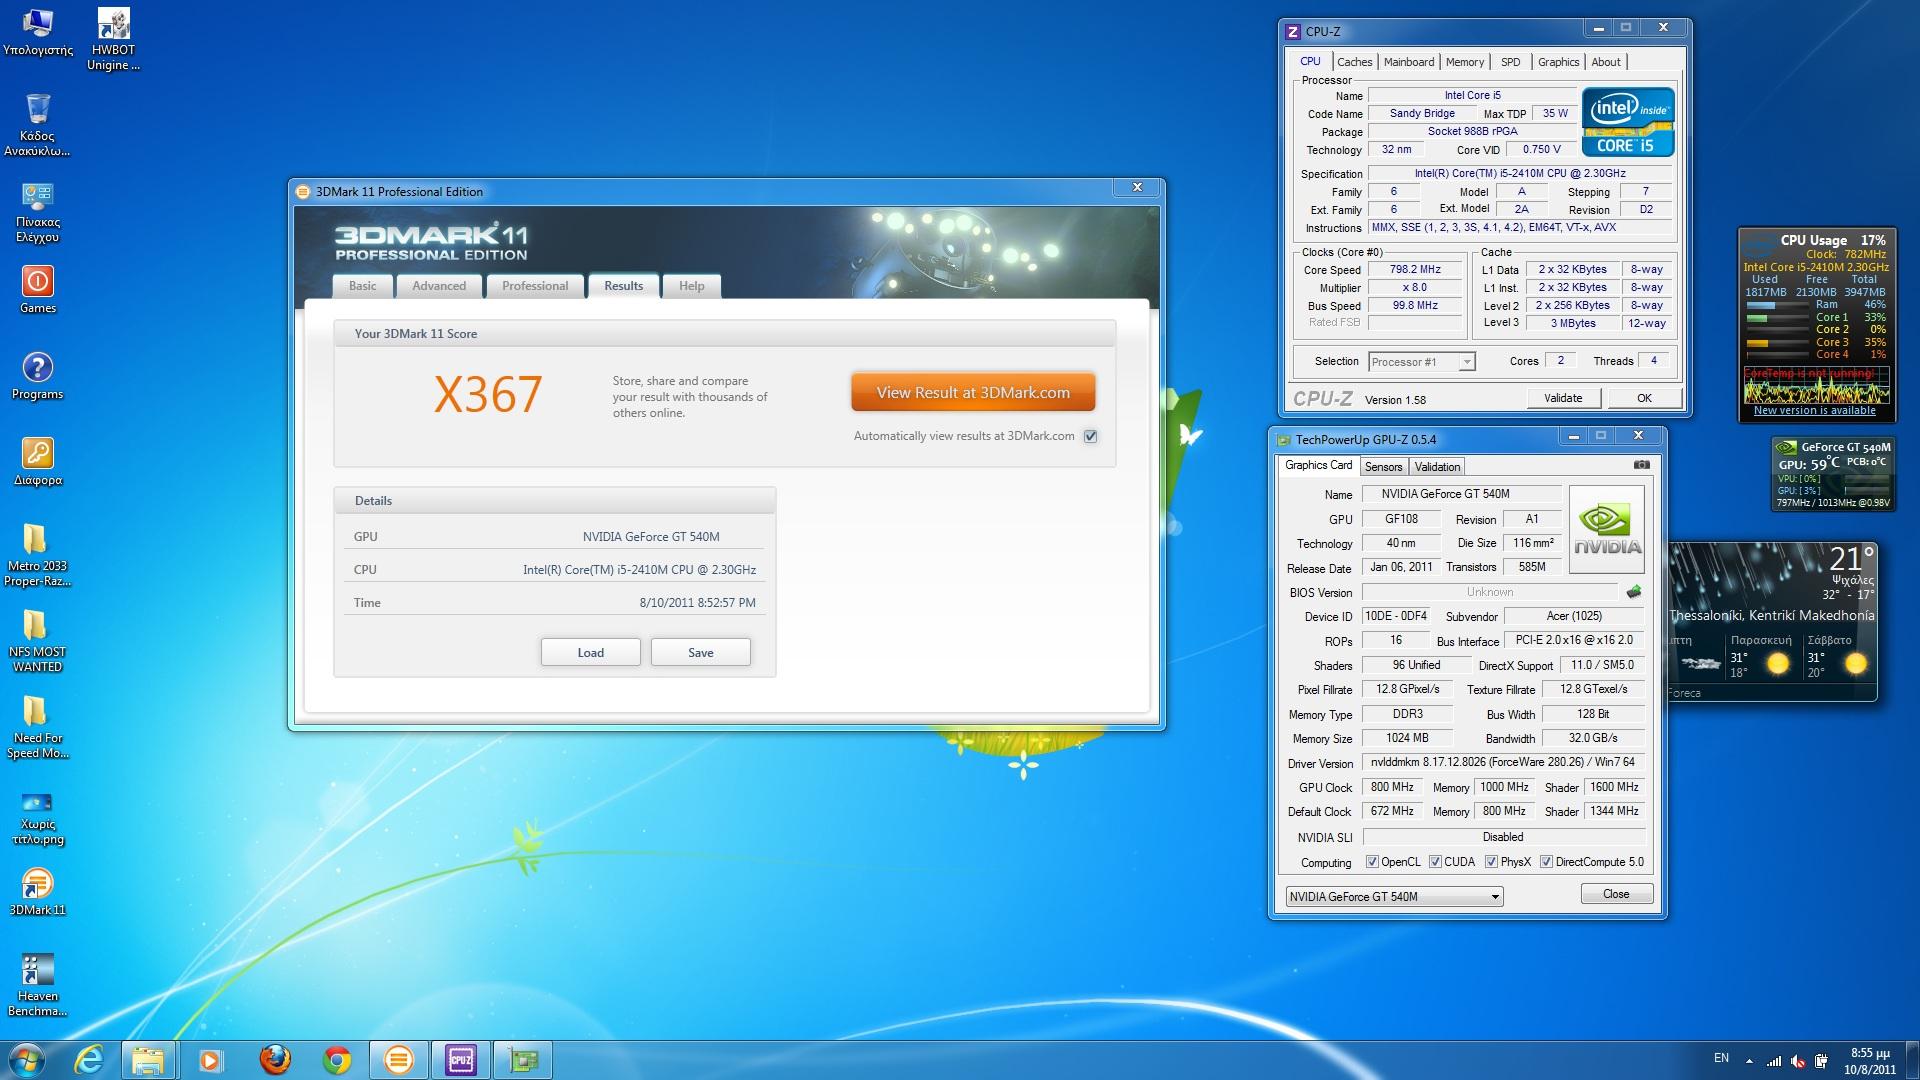Viewport: 1920px width, 1080px height.
Task: Click GPU-Z screenshot camera icon
Action: (1641, 465)
